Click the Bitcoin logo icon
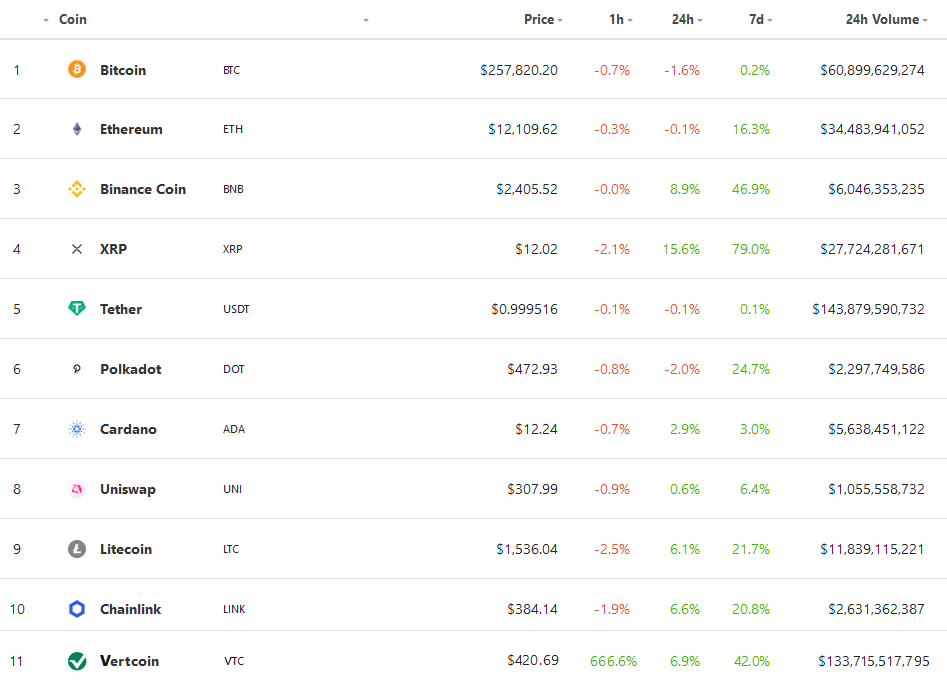Screen dimensions: 947x682 click(x=77, y=69)
